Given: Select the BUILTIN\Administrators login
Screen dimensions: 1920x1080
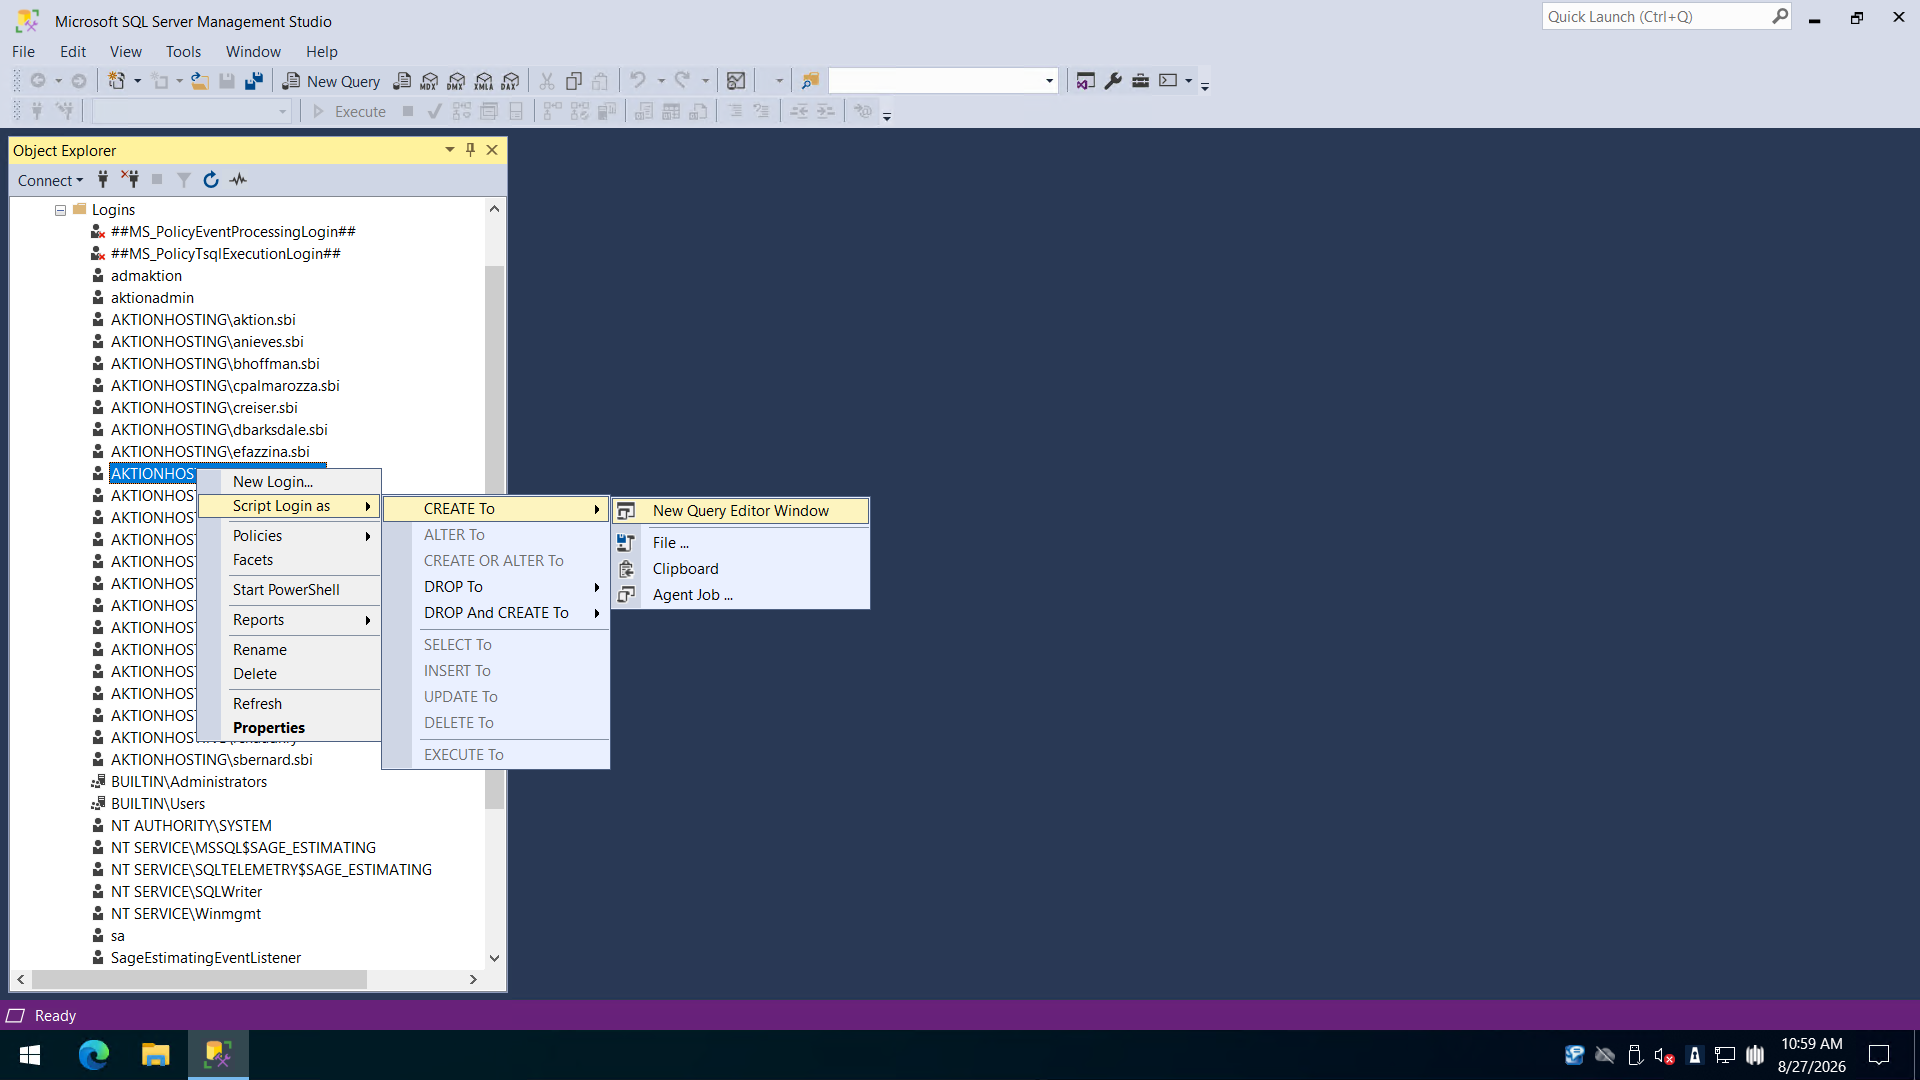Looking at the screenshot, I should pos(189,782).
